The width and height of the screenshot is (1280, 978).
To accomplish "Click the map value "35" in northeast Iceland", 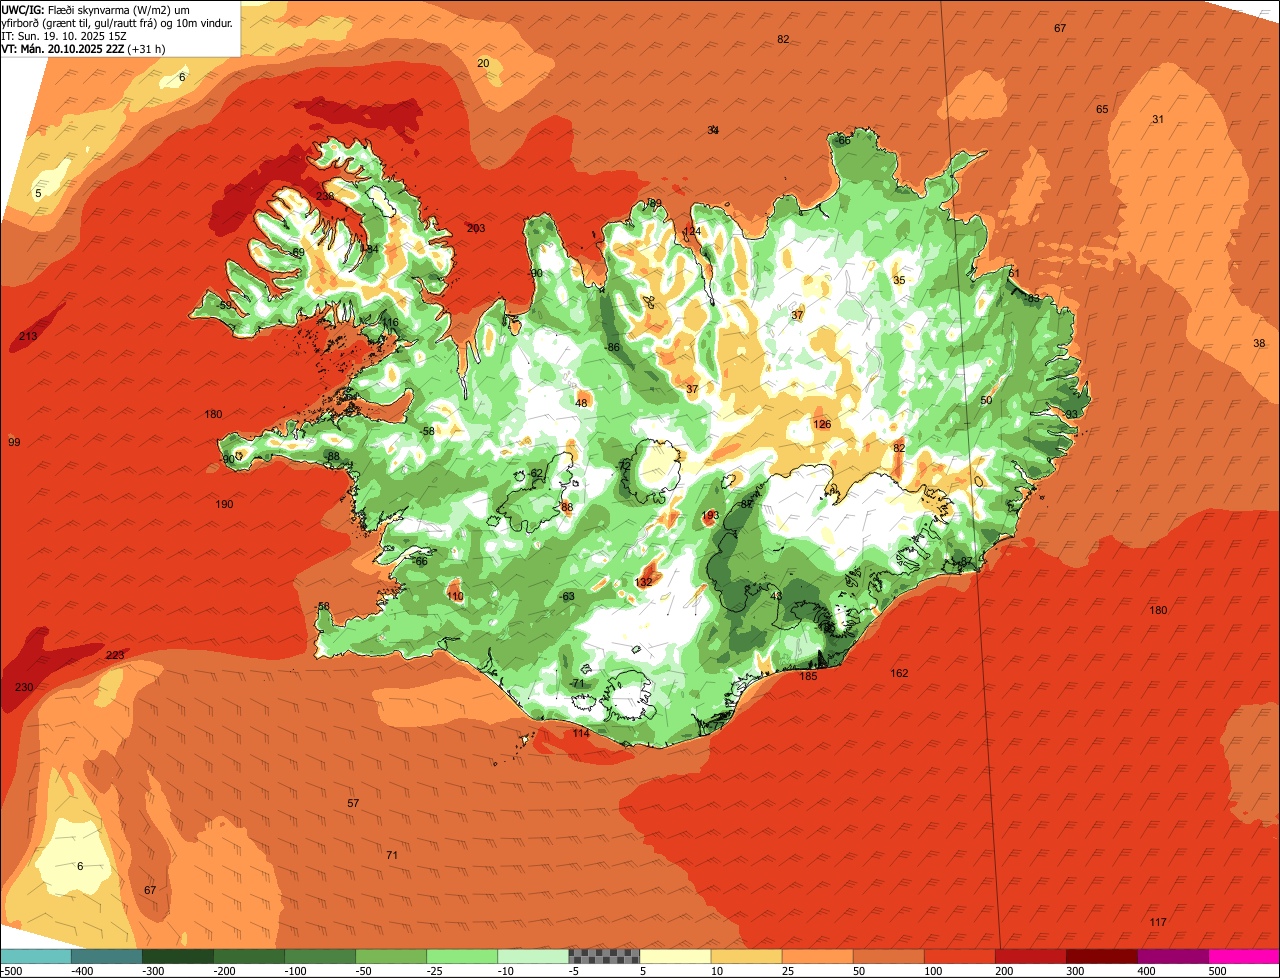I will [x=899, y=281].
